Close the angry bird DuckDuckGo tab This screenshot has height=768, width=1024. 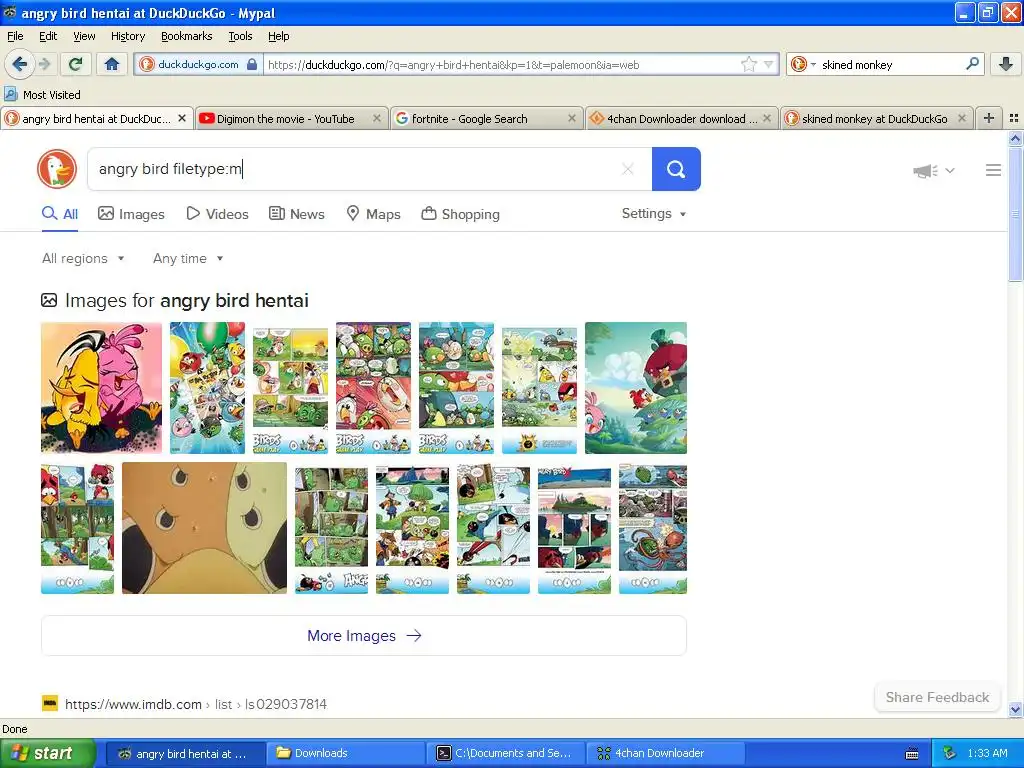(x=182, y=118)
